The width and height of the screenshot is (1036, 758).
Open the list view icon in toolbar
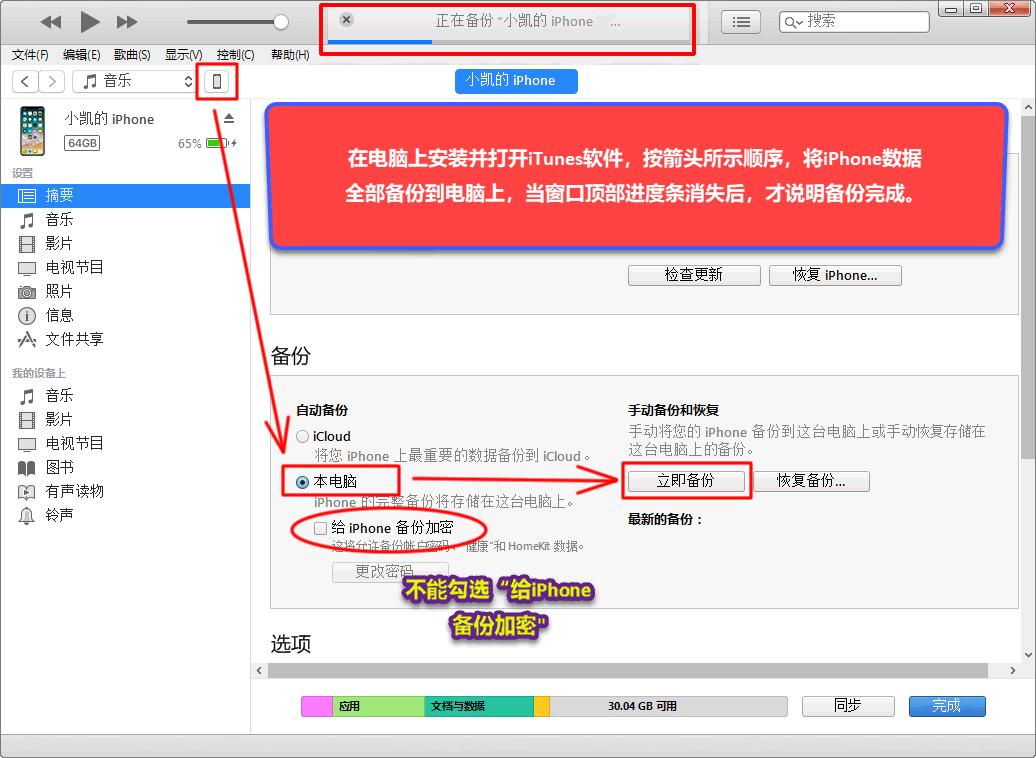click(740, 20)
